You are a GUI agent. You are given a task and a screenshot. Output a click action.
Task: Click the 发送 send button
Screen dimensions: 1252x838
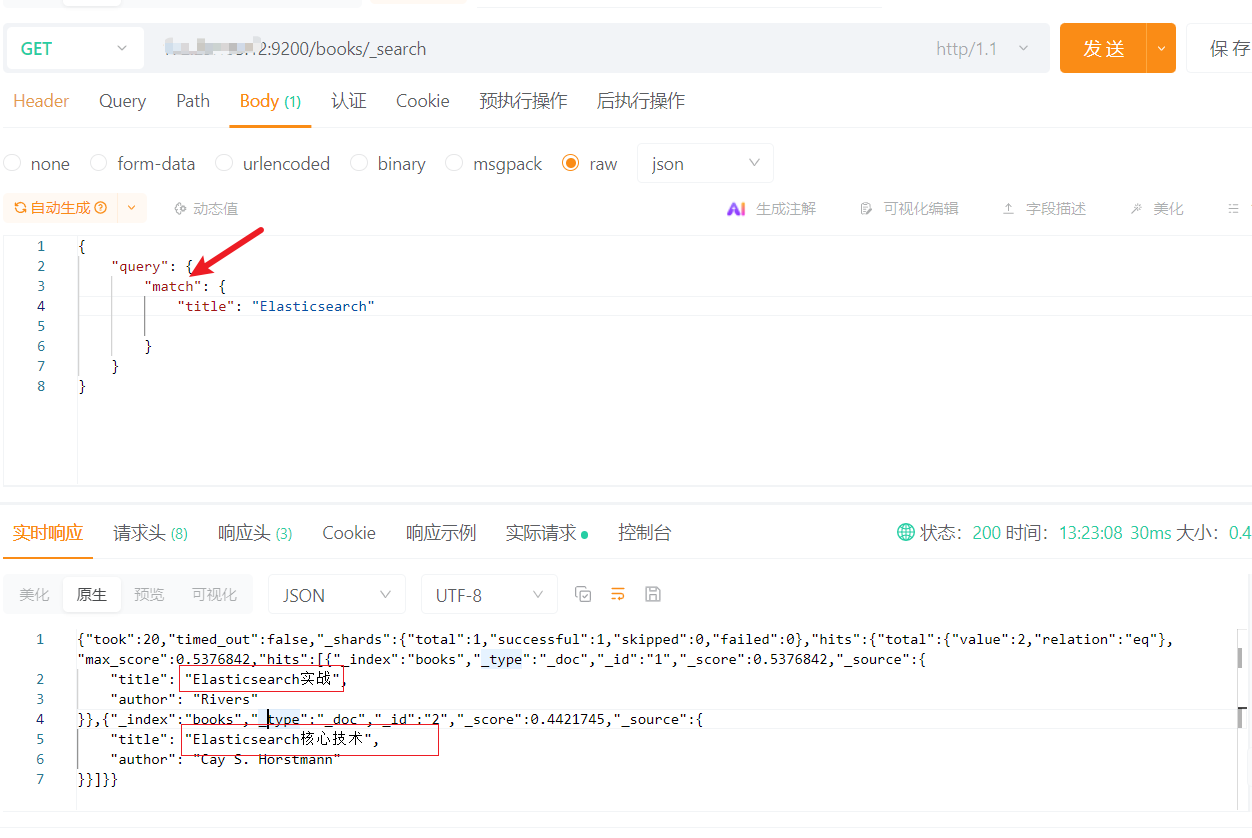tap(1104, 49)
